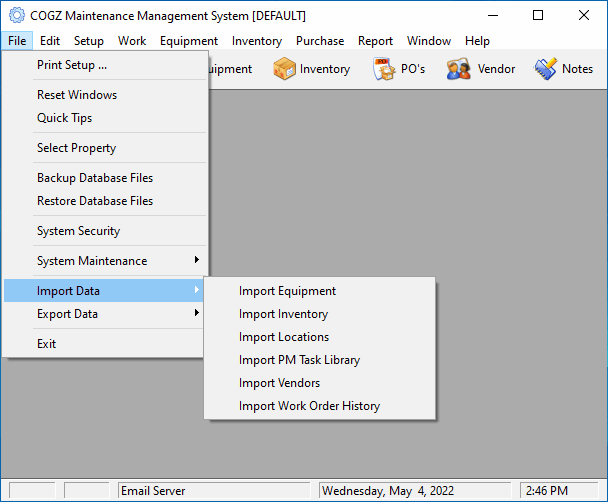Select the Export Data menu item
This screenshot has height=502, width=608.
pos(104,314)
